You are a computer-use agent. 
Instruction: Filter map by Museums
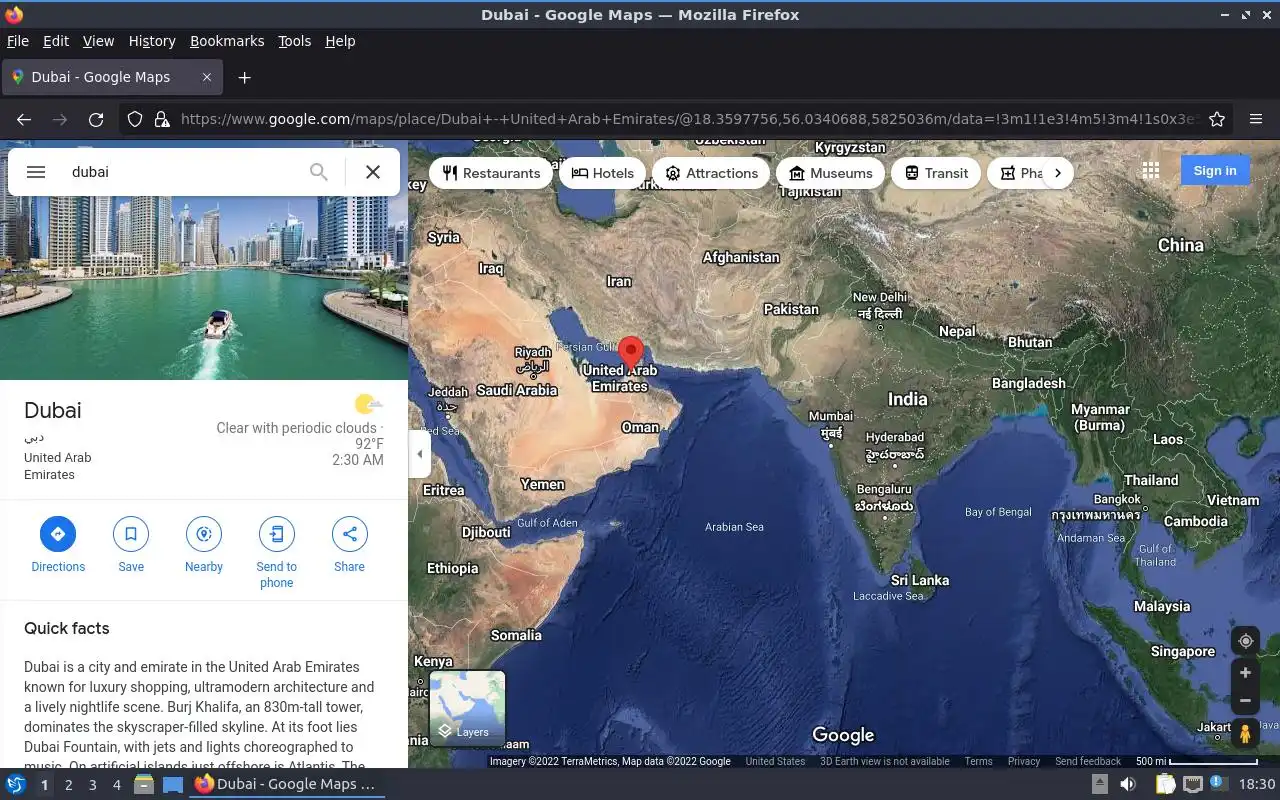pyautogui.click(x=830, y=173)
